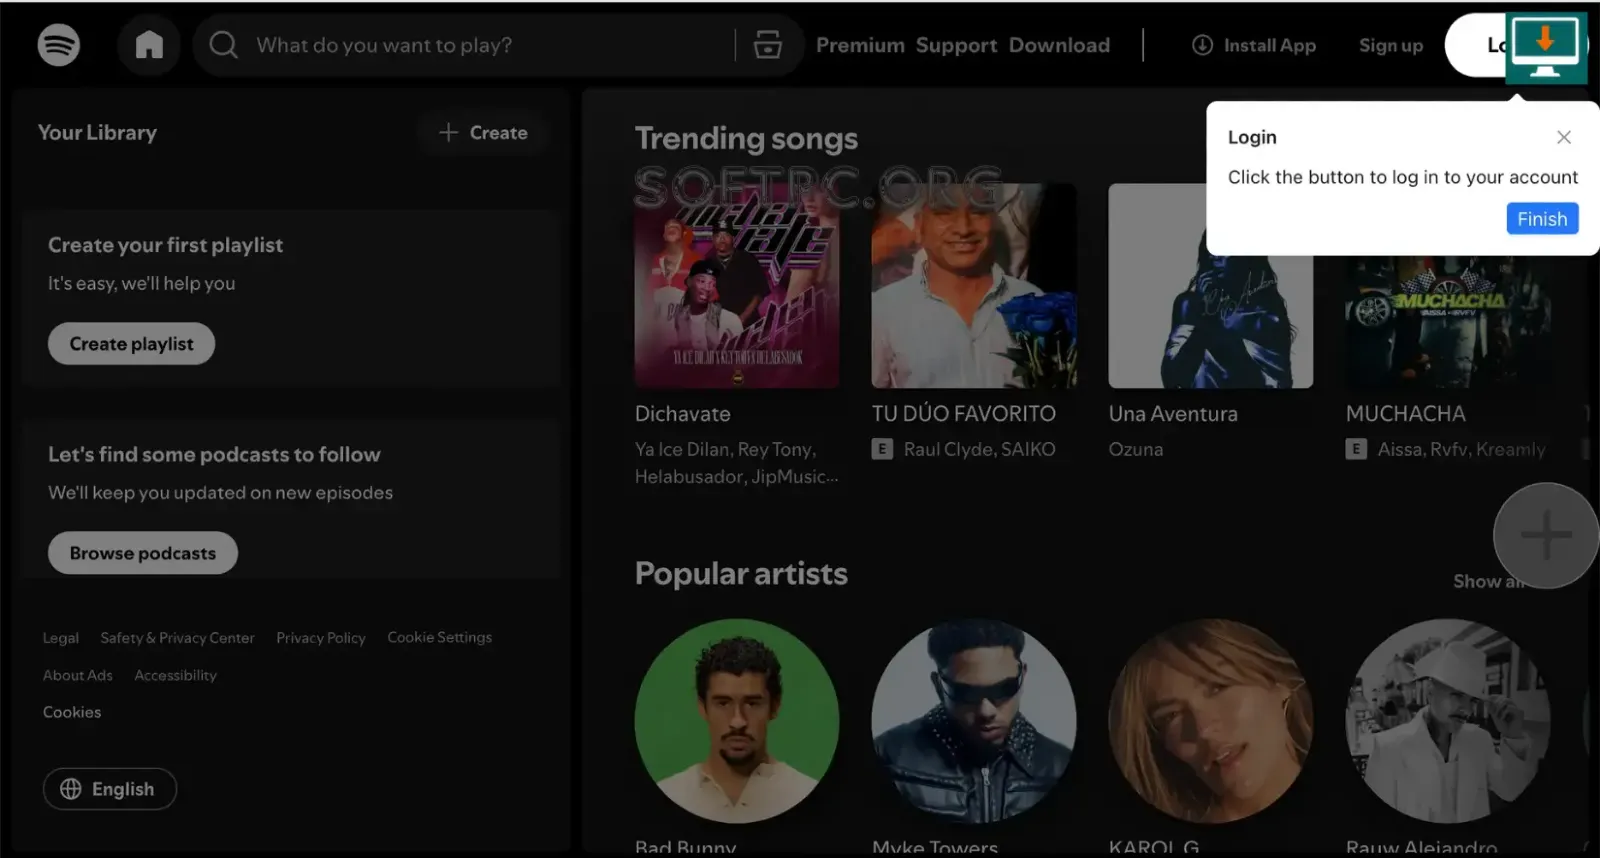This screenshot has width=1600, height=858.
Task: Click the Browse podcasts button
Action: [x=143, y=553]
